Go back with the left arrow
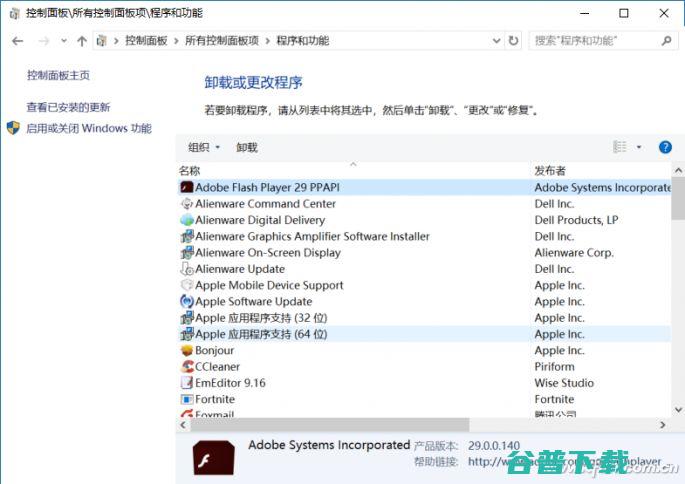Viewport: 685px width, 484px height. click(17, 41)
